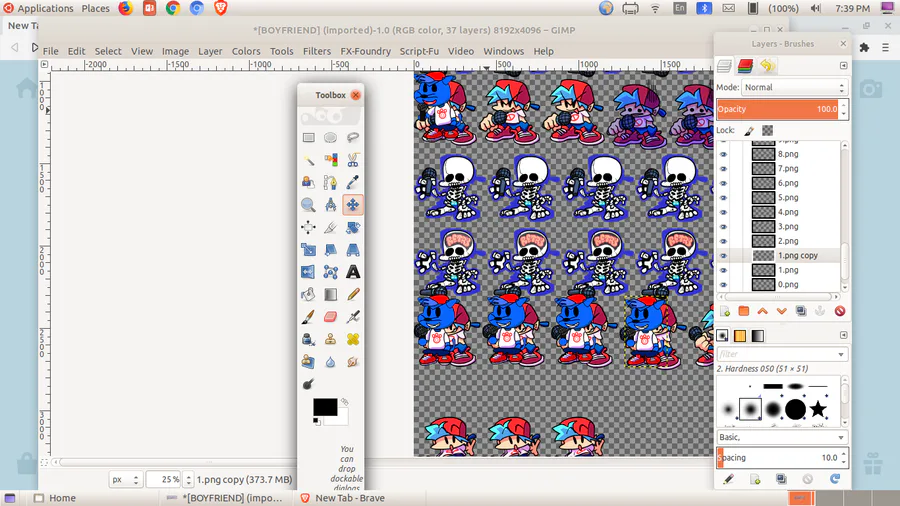Open the Script-Fu menu
The height and width of the screenshot is (506, 900).
click(419, 51)
